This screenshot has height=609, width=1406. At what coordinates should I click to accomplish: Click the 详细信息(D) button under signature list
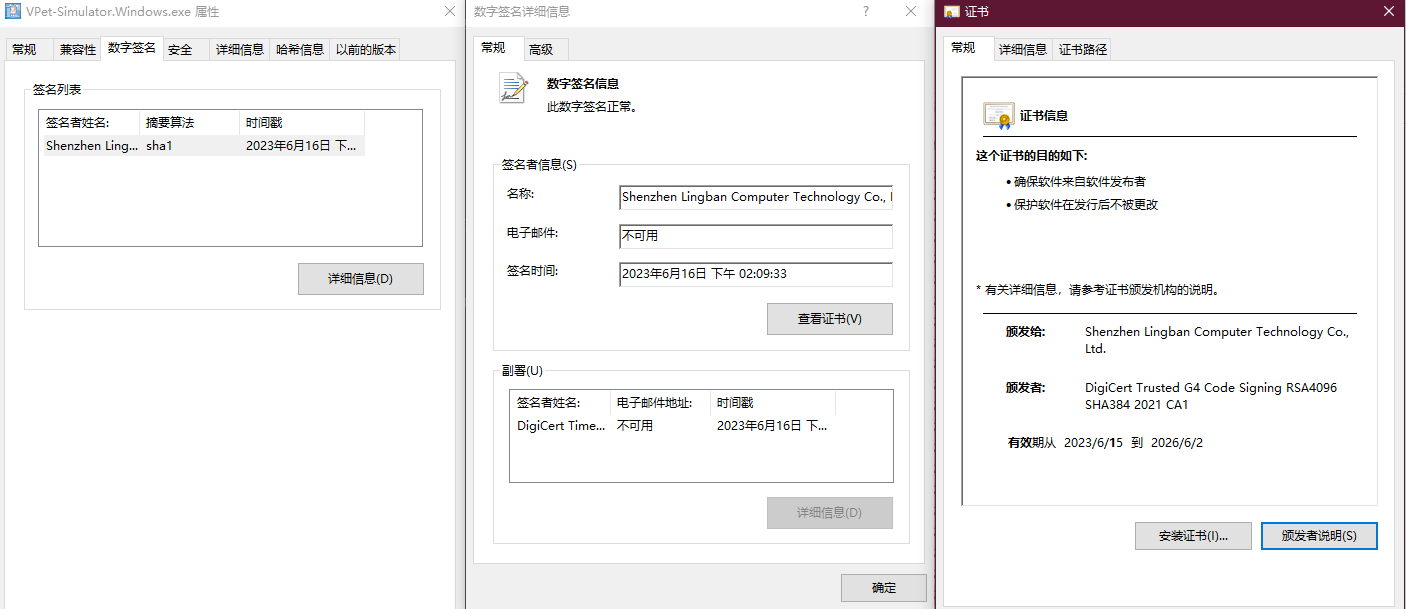pos(360,279)
